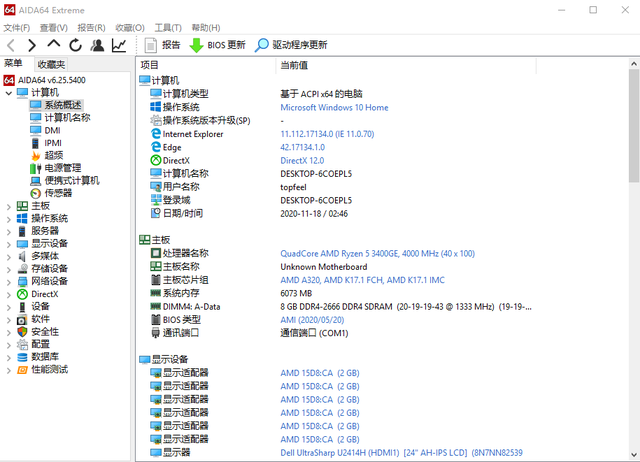Image resolution: width=640 pixels, height=462 pixels.
Task: Click the vertical scrollbar thumb
Action: [x=633, y=126]
